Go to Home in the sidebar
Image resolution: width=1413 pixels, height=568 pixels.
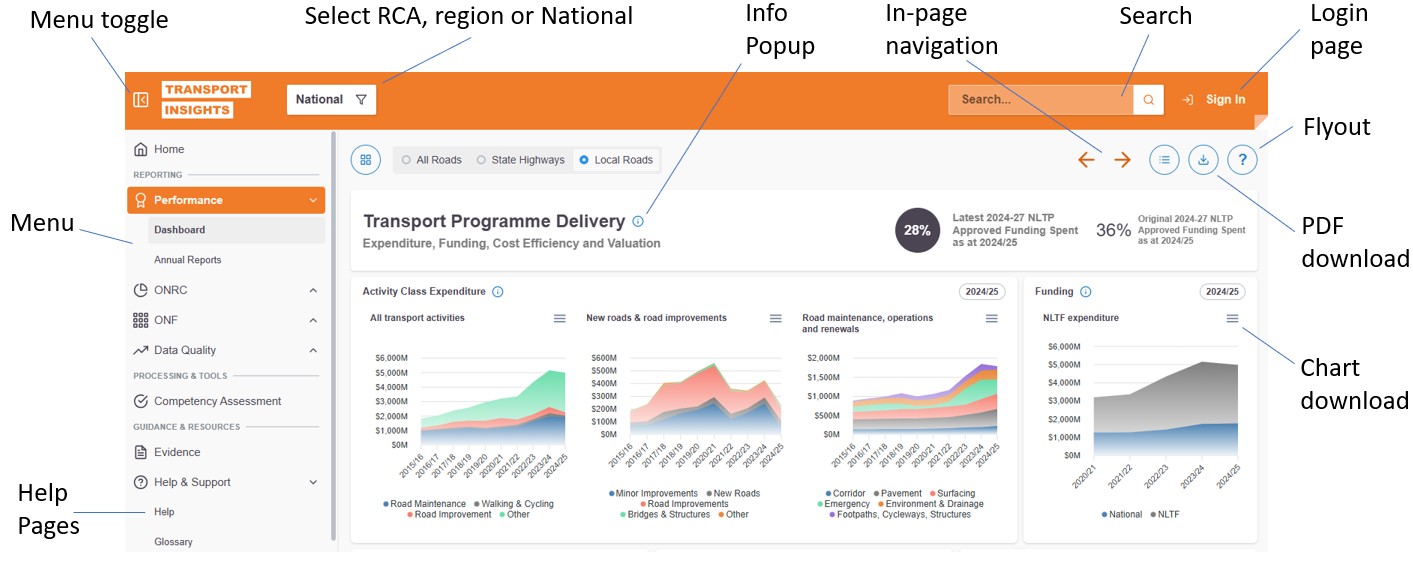(x=227, y=149)
